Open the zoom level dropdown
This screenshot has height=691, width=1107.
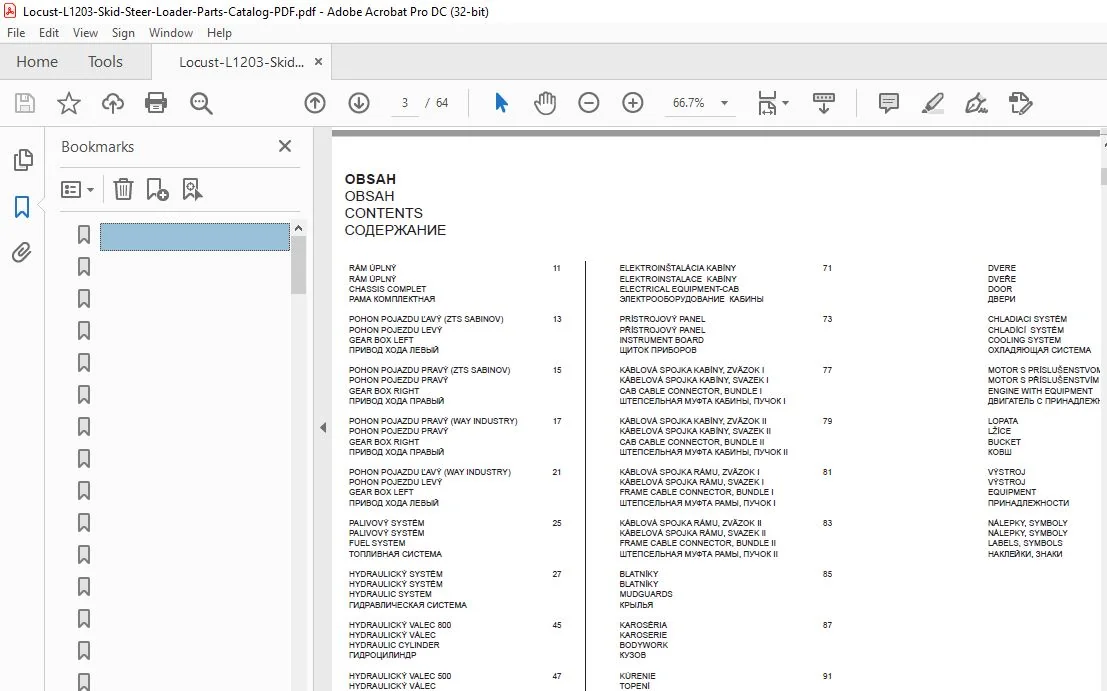(x=724, y=103)
